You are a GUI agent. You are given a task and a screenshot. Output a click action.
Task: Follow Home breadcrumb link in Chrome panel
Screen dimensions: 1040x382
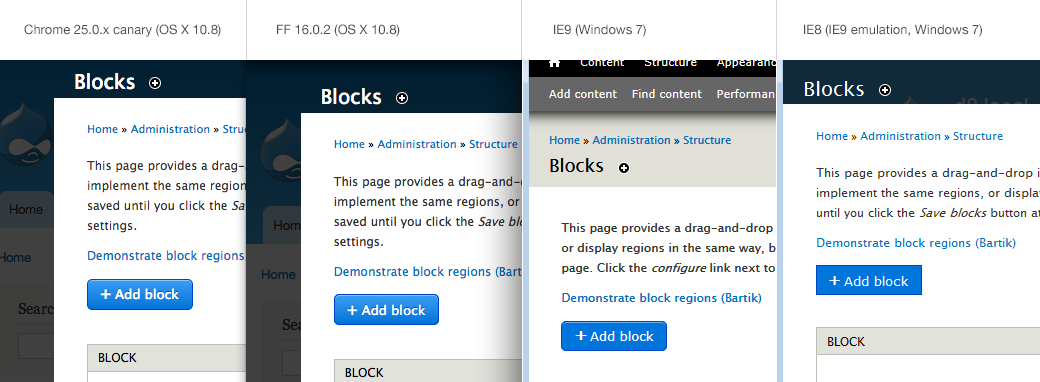click(102, 129)
